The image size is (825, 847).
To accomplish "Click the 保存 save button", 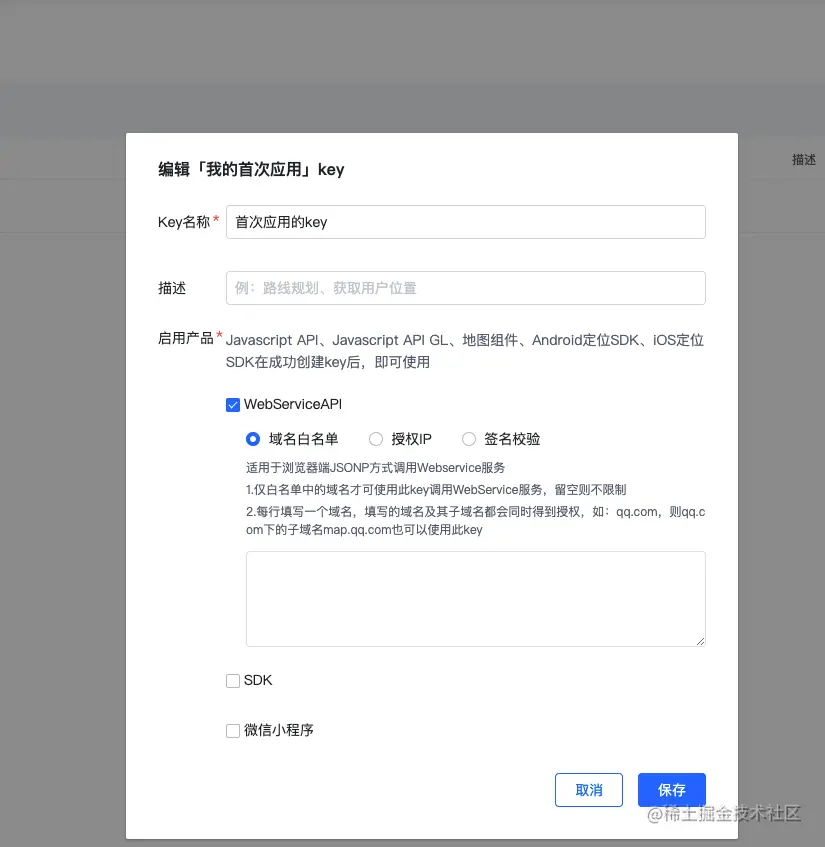I will pos(672,790).
